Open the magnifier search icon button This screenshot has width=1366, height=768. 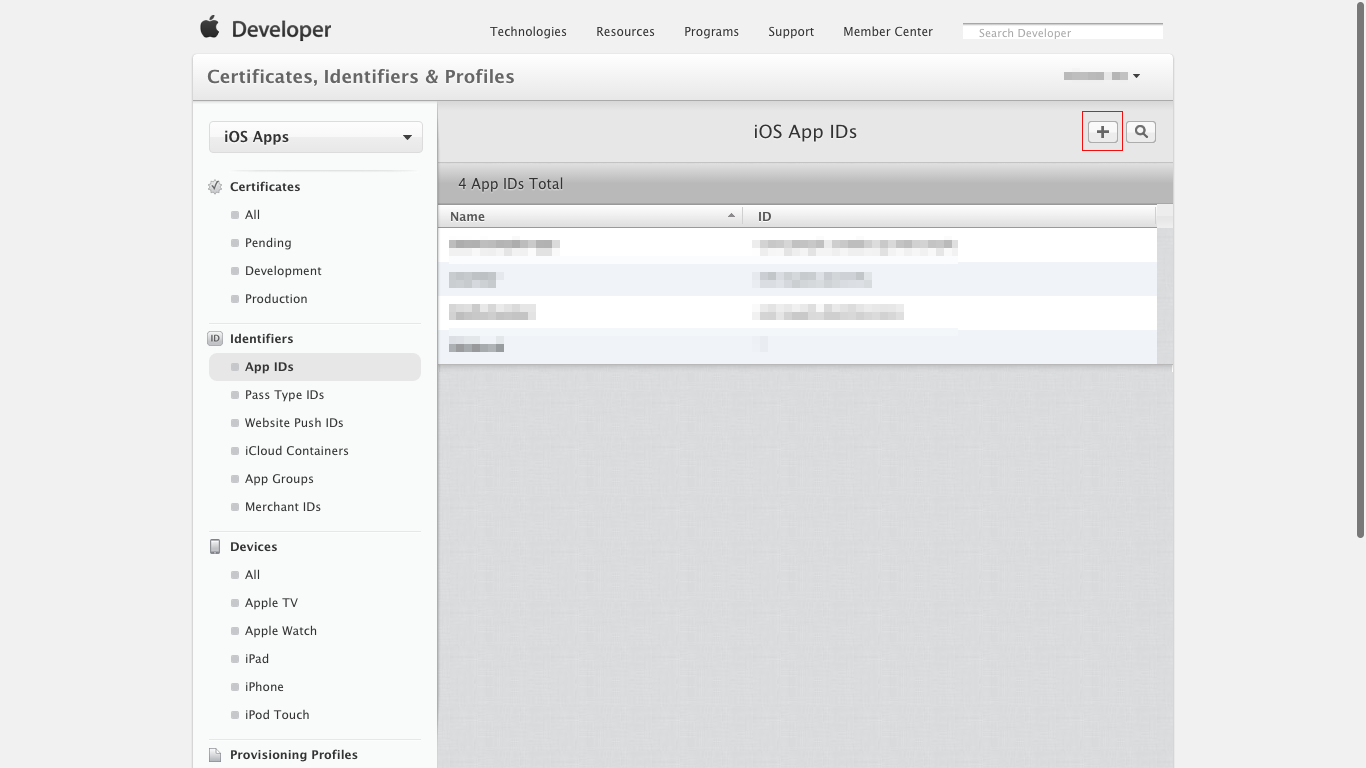click(x=1141, y=132)
